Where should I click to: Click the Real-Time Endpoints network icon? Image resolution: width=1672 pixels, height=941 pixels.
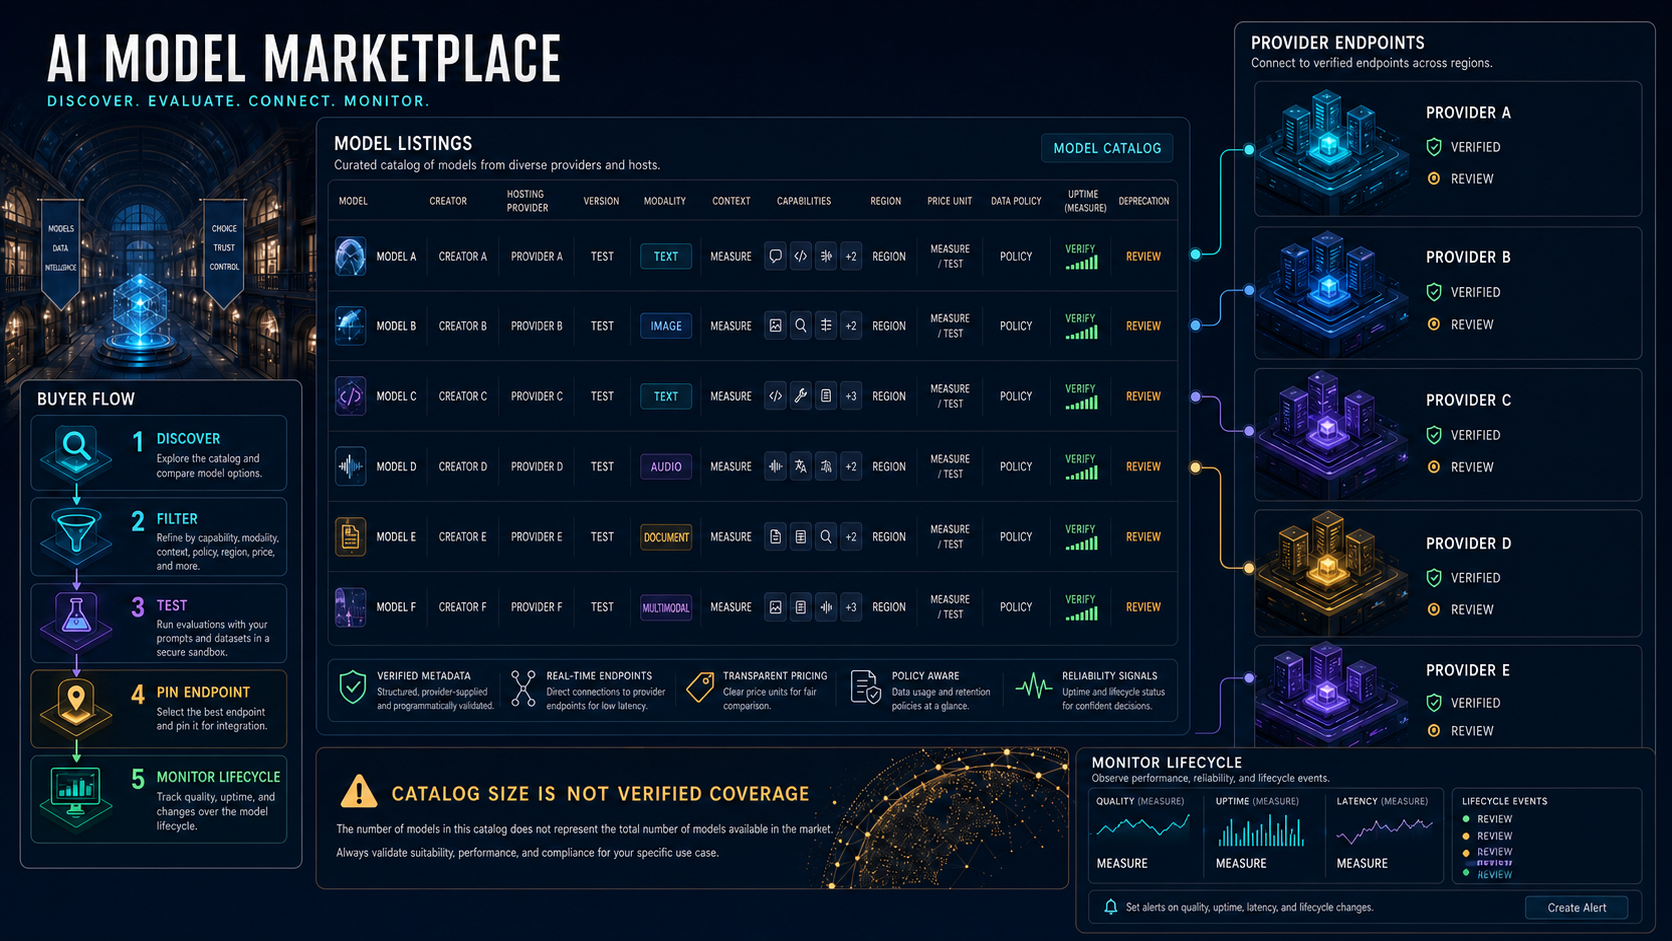point(523,689)
